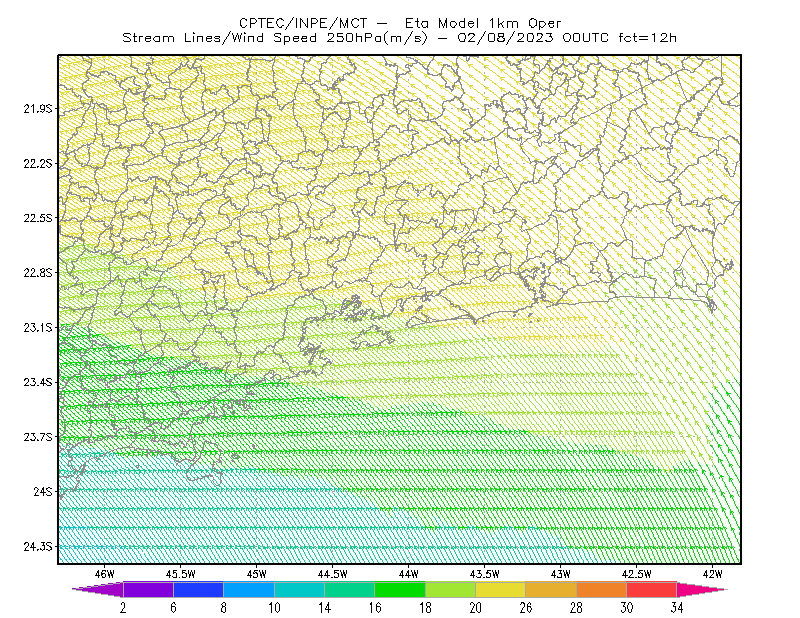Click the 23.1S latitude axis label
The height and width of the screenshot is (618, 800).
38,327
